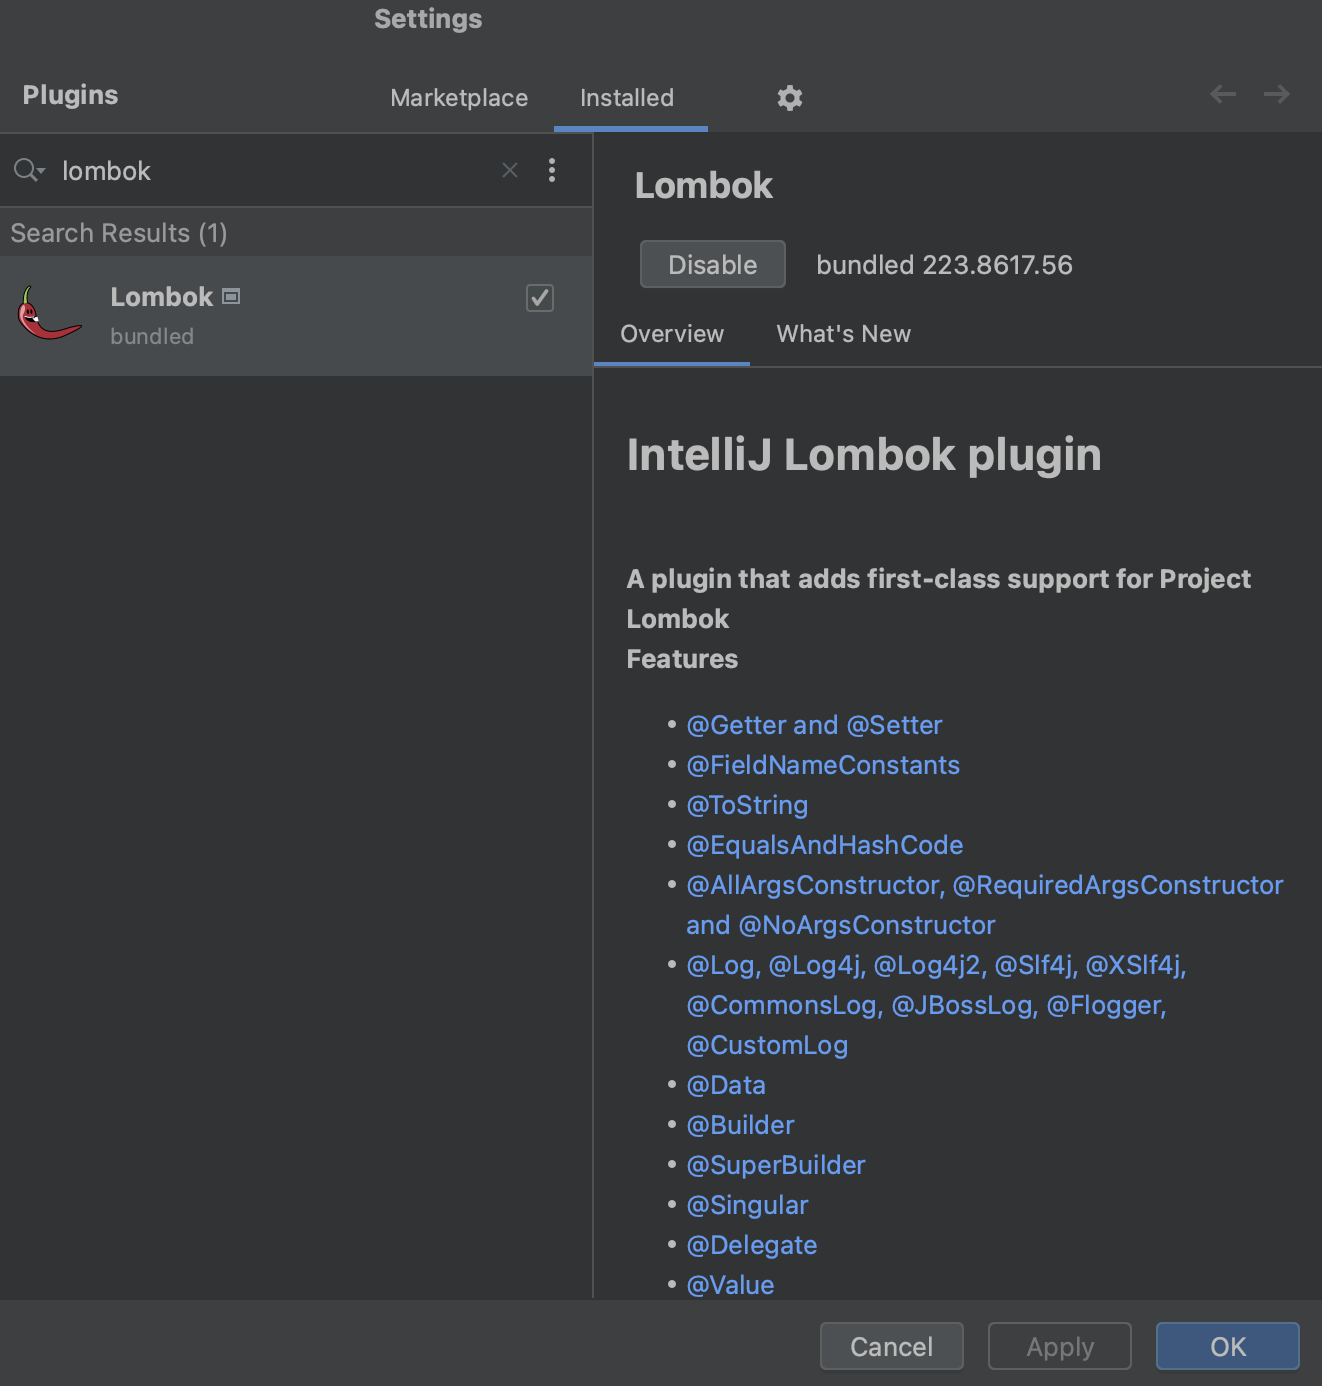Clear the lombok search text
The width and height of the screenshot is (1322, 1386).
click(x=510, y=170)
